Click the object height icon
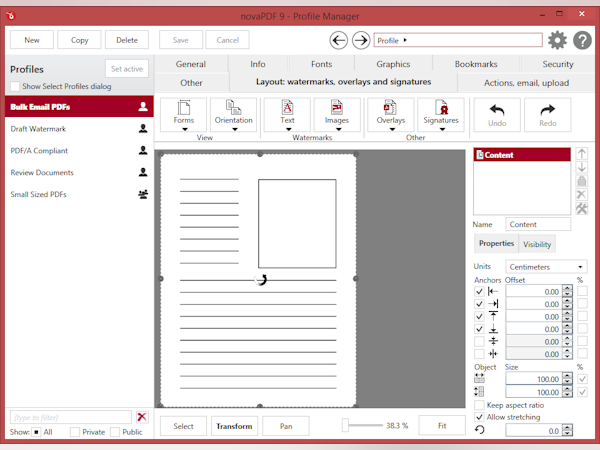This screenshot has width=600, height=450. pos(479,391)
